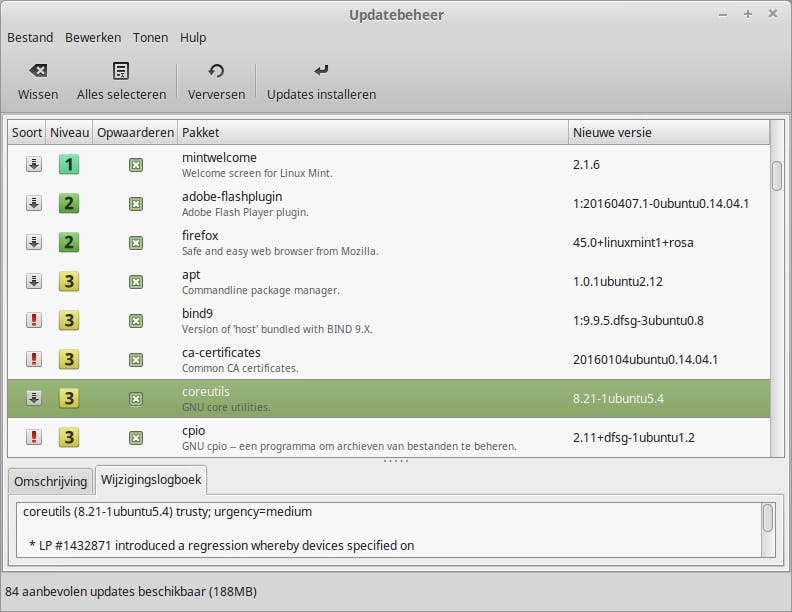The width and height of the screenshot is (792, 612).
Task: Switch to the Omschrijving tab
Action: 51,481
